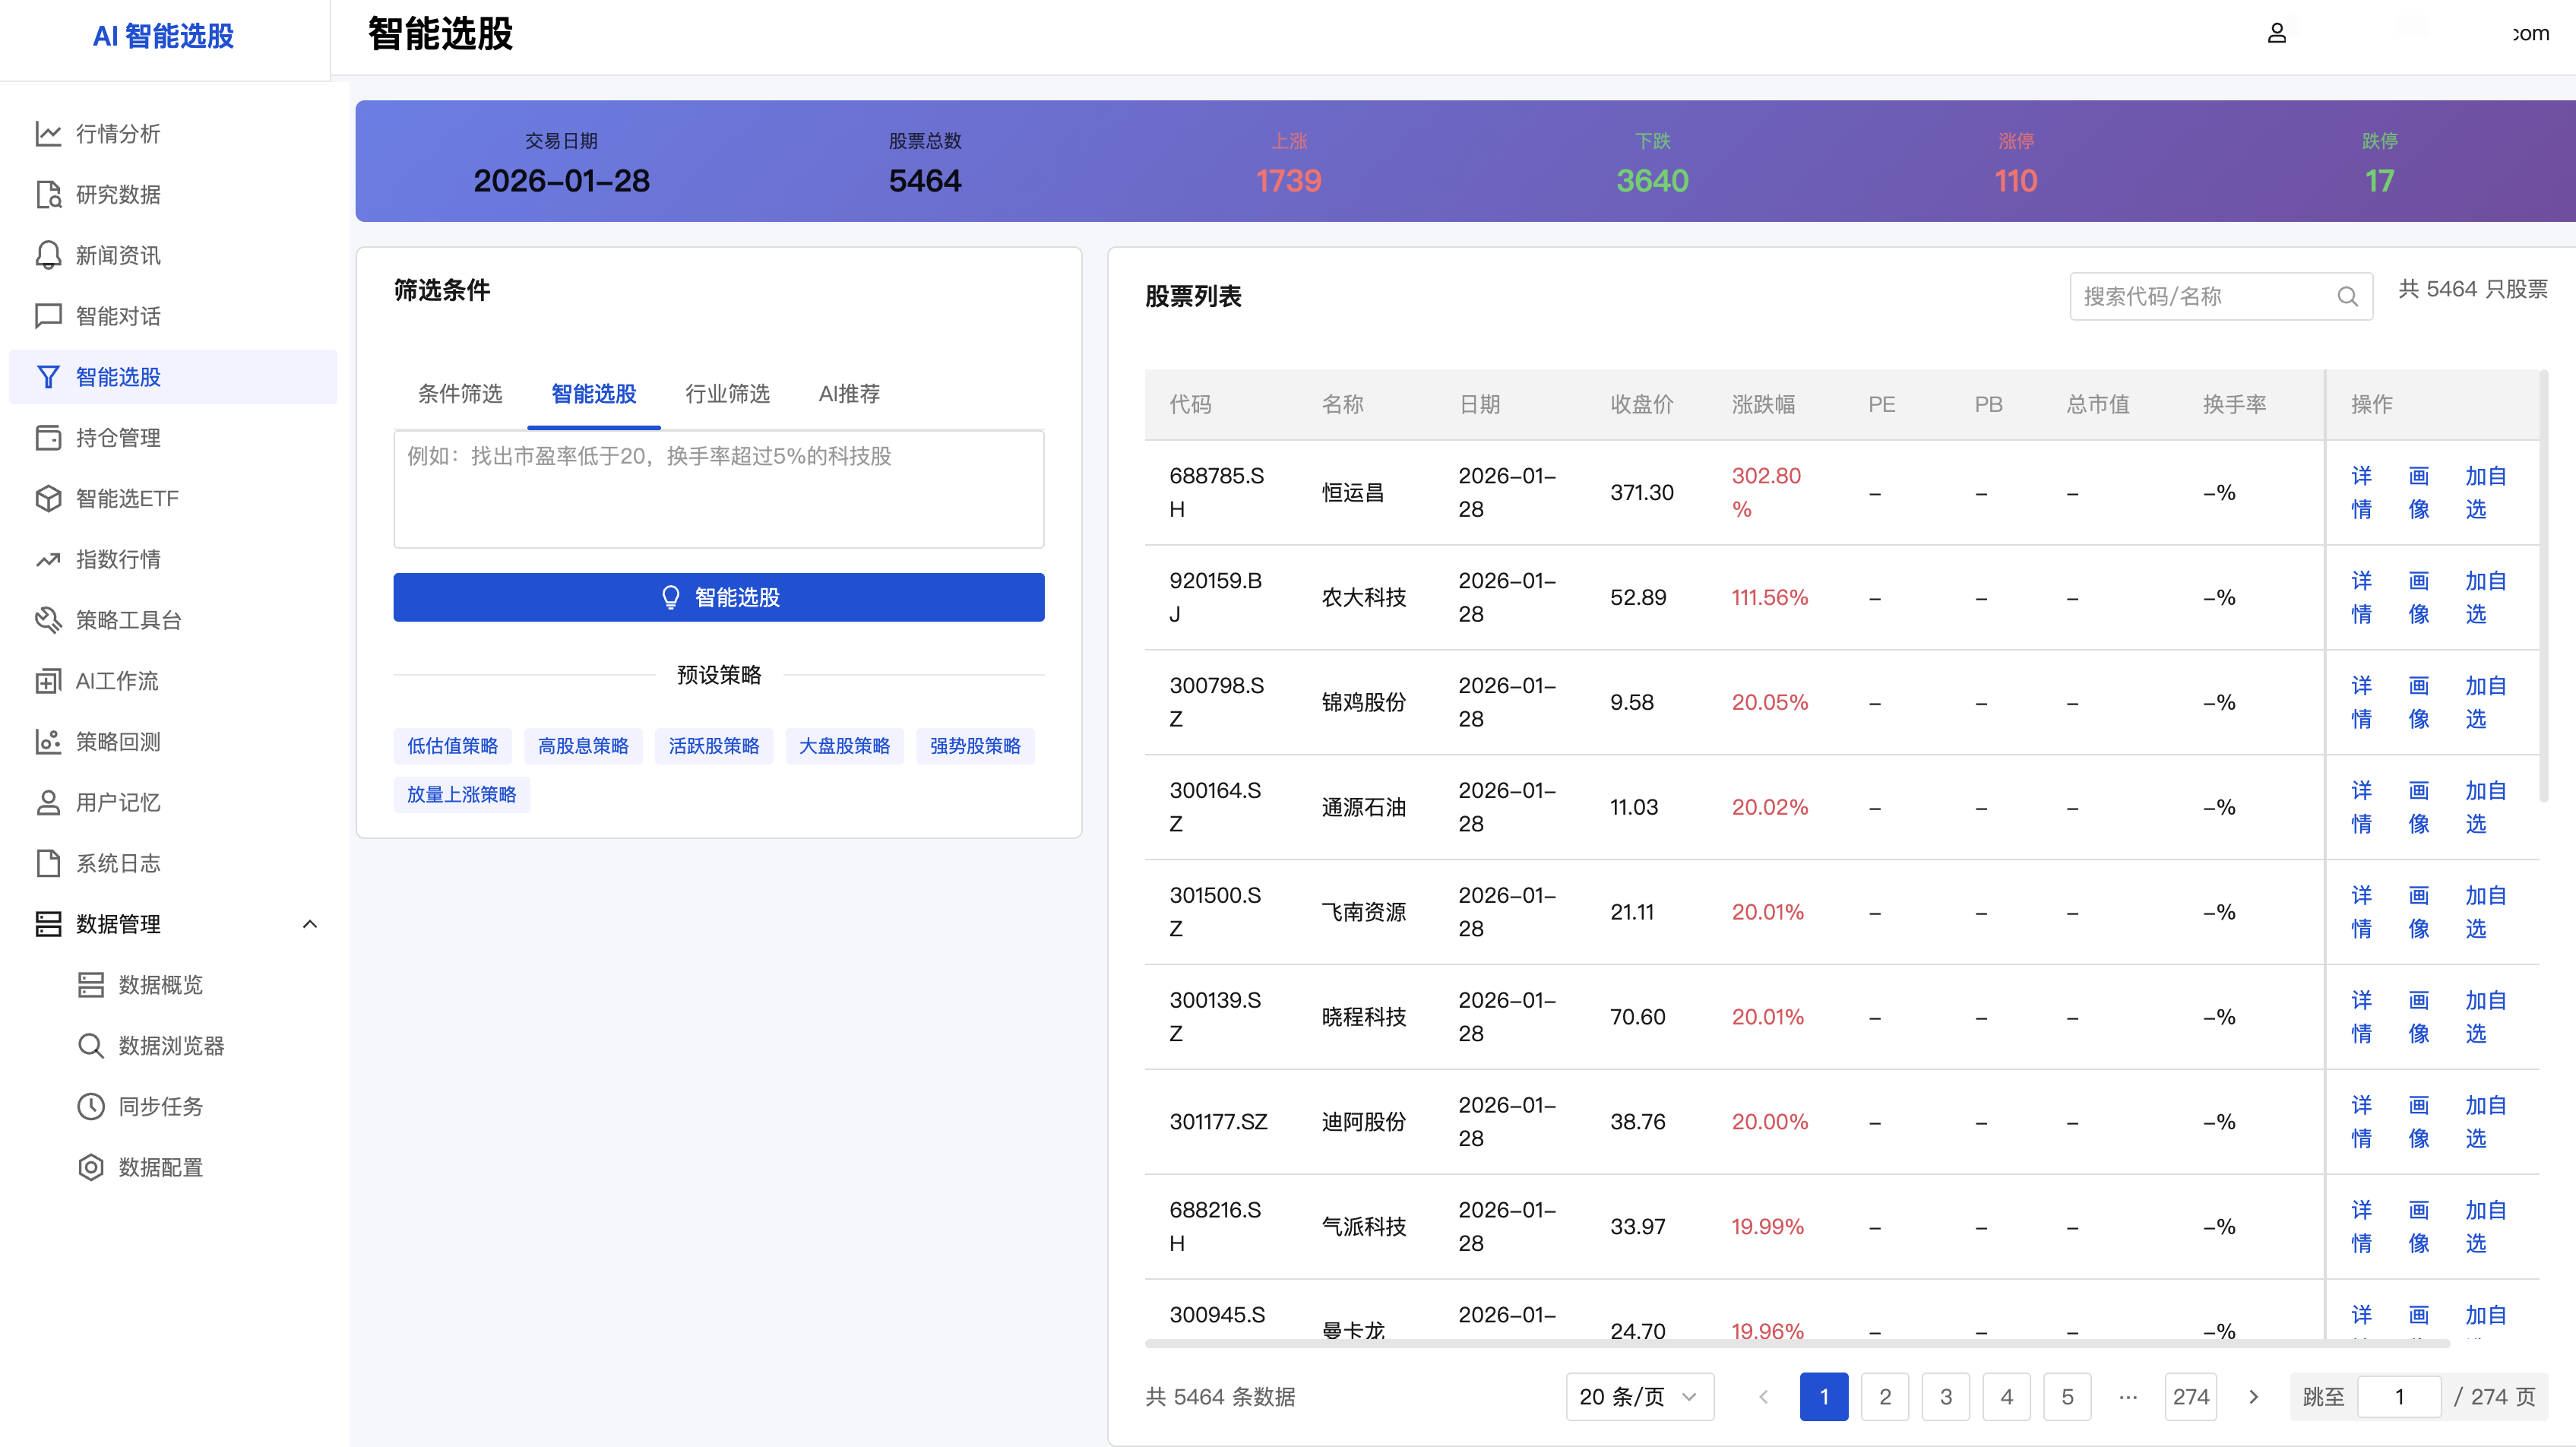
Task: Click the 策略工具台 wrench icon
Action: coord(48,620)
